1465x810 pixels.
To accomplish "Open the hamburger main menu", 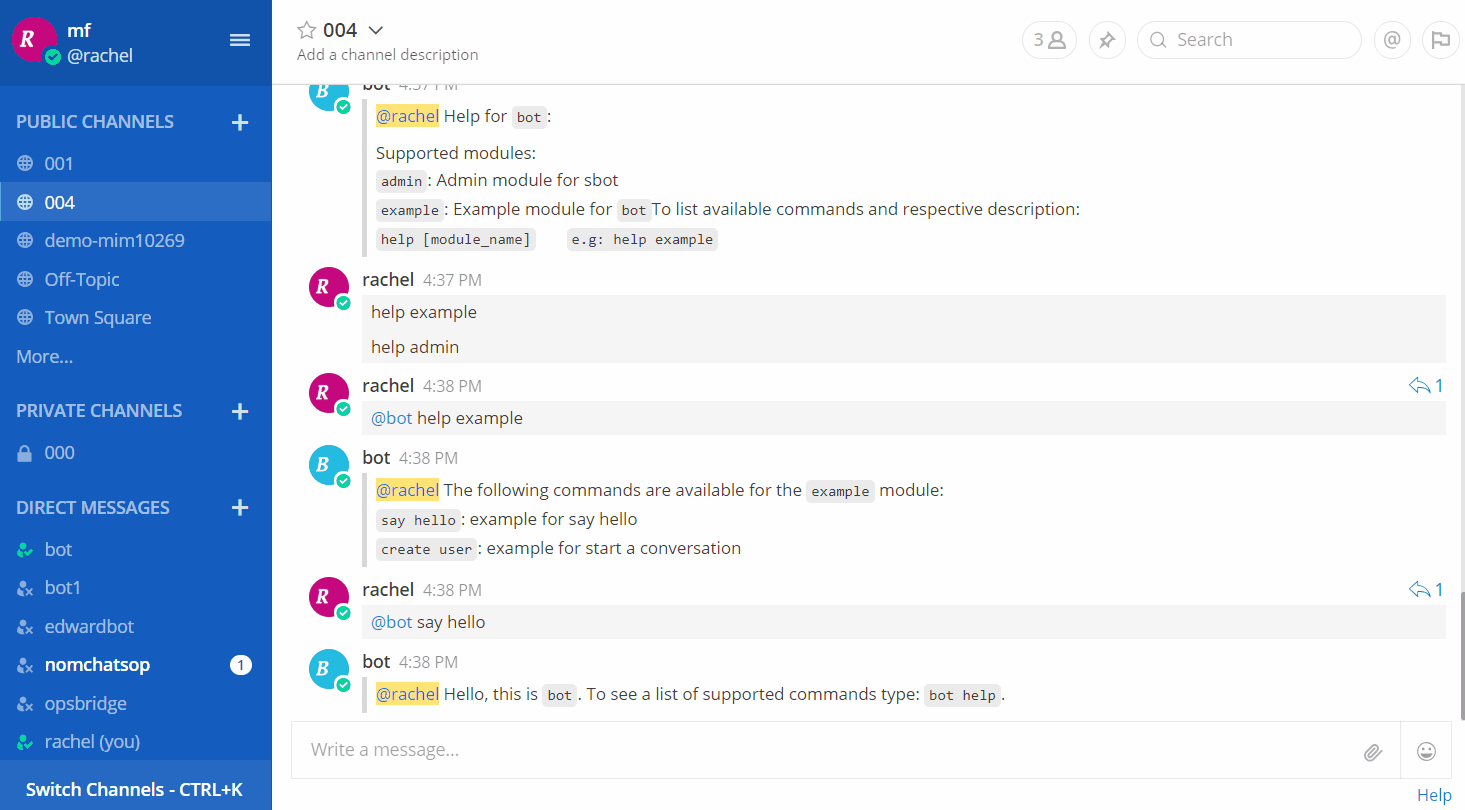I will click(x=240, y=40).
